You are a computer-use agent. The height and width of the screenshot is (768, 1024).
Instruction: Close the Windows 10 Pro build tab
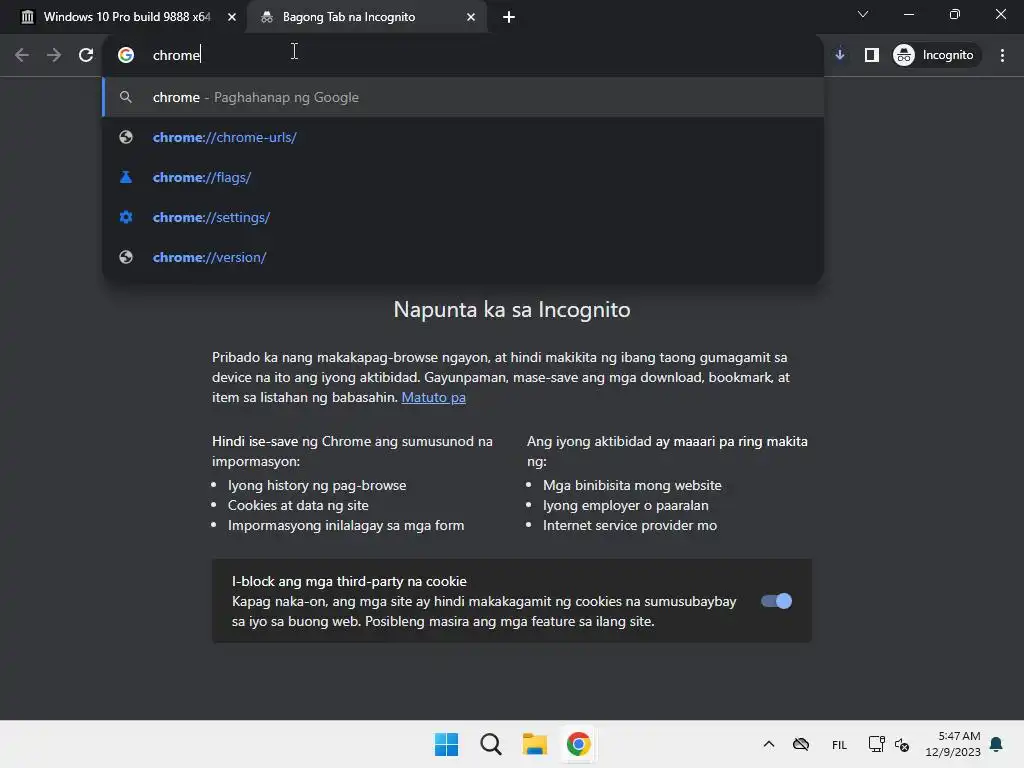coord(232,17)
